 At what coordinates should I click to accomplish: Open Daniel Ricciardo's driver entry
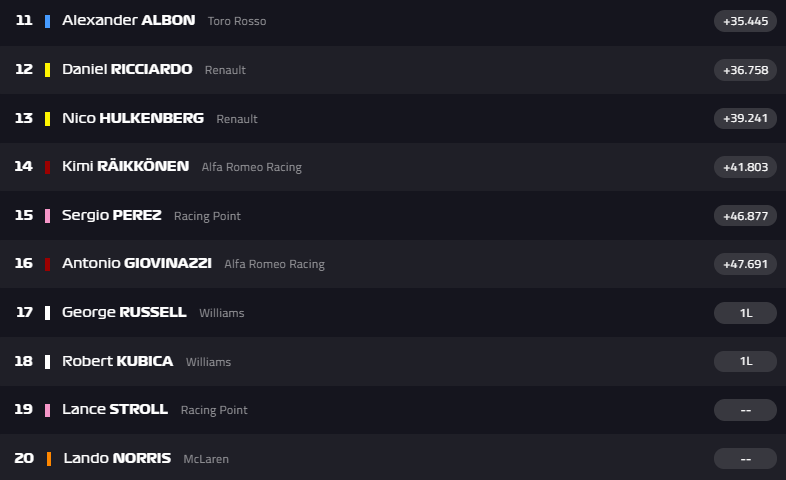128,70
